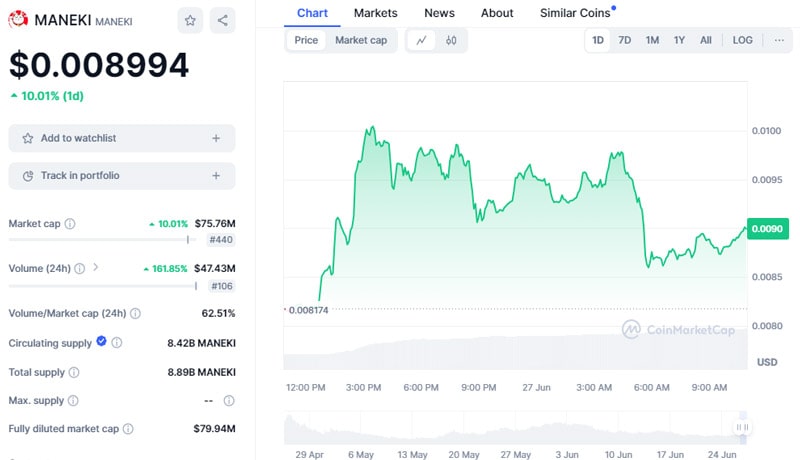The image size is (800, 460).
Task: Click the $79.94M fully diluted value
Action: (x=214, y=429)
